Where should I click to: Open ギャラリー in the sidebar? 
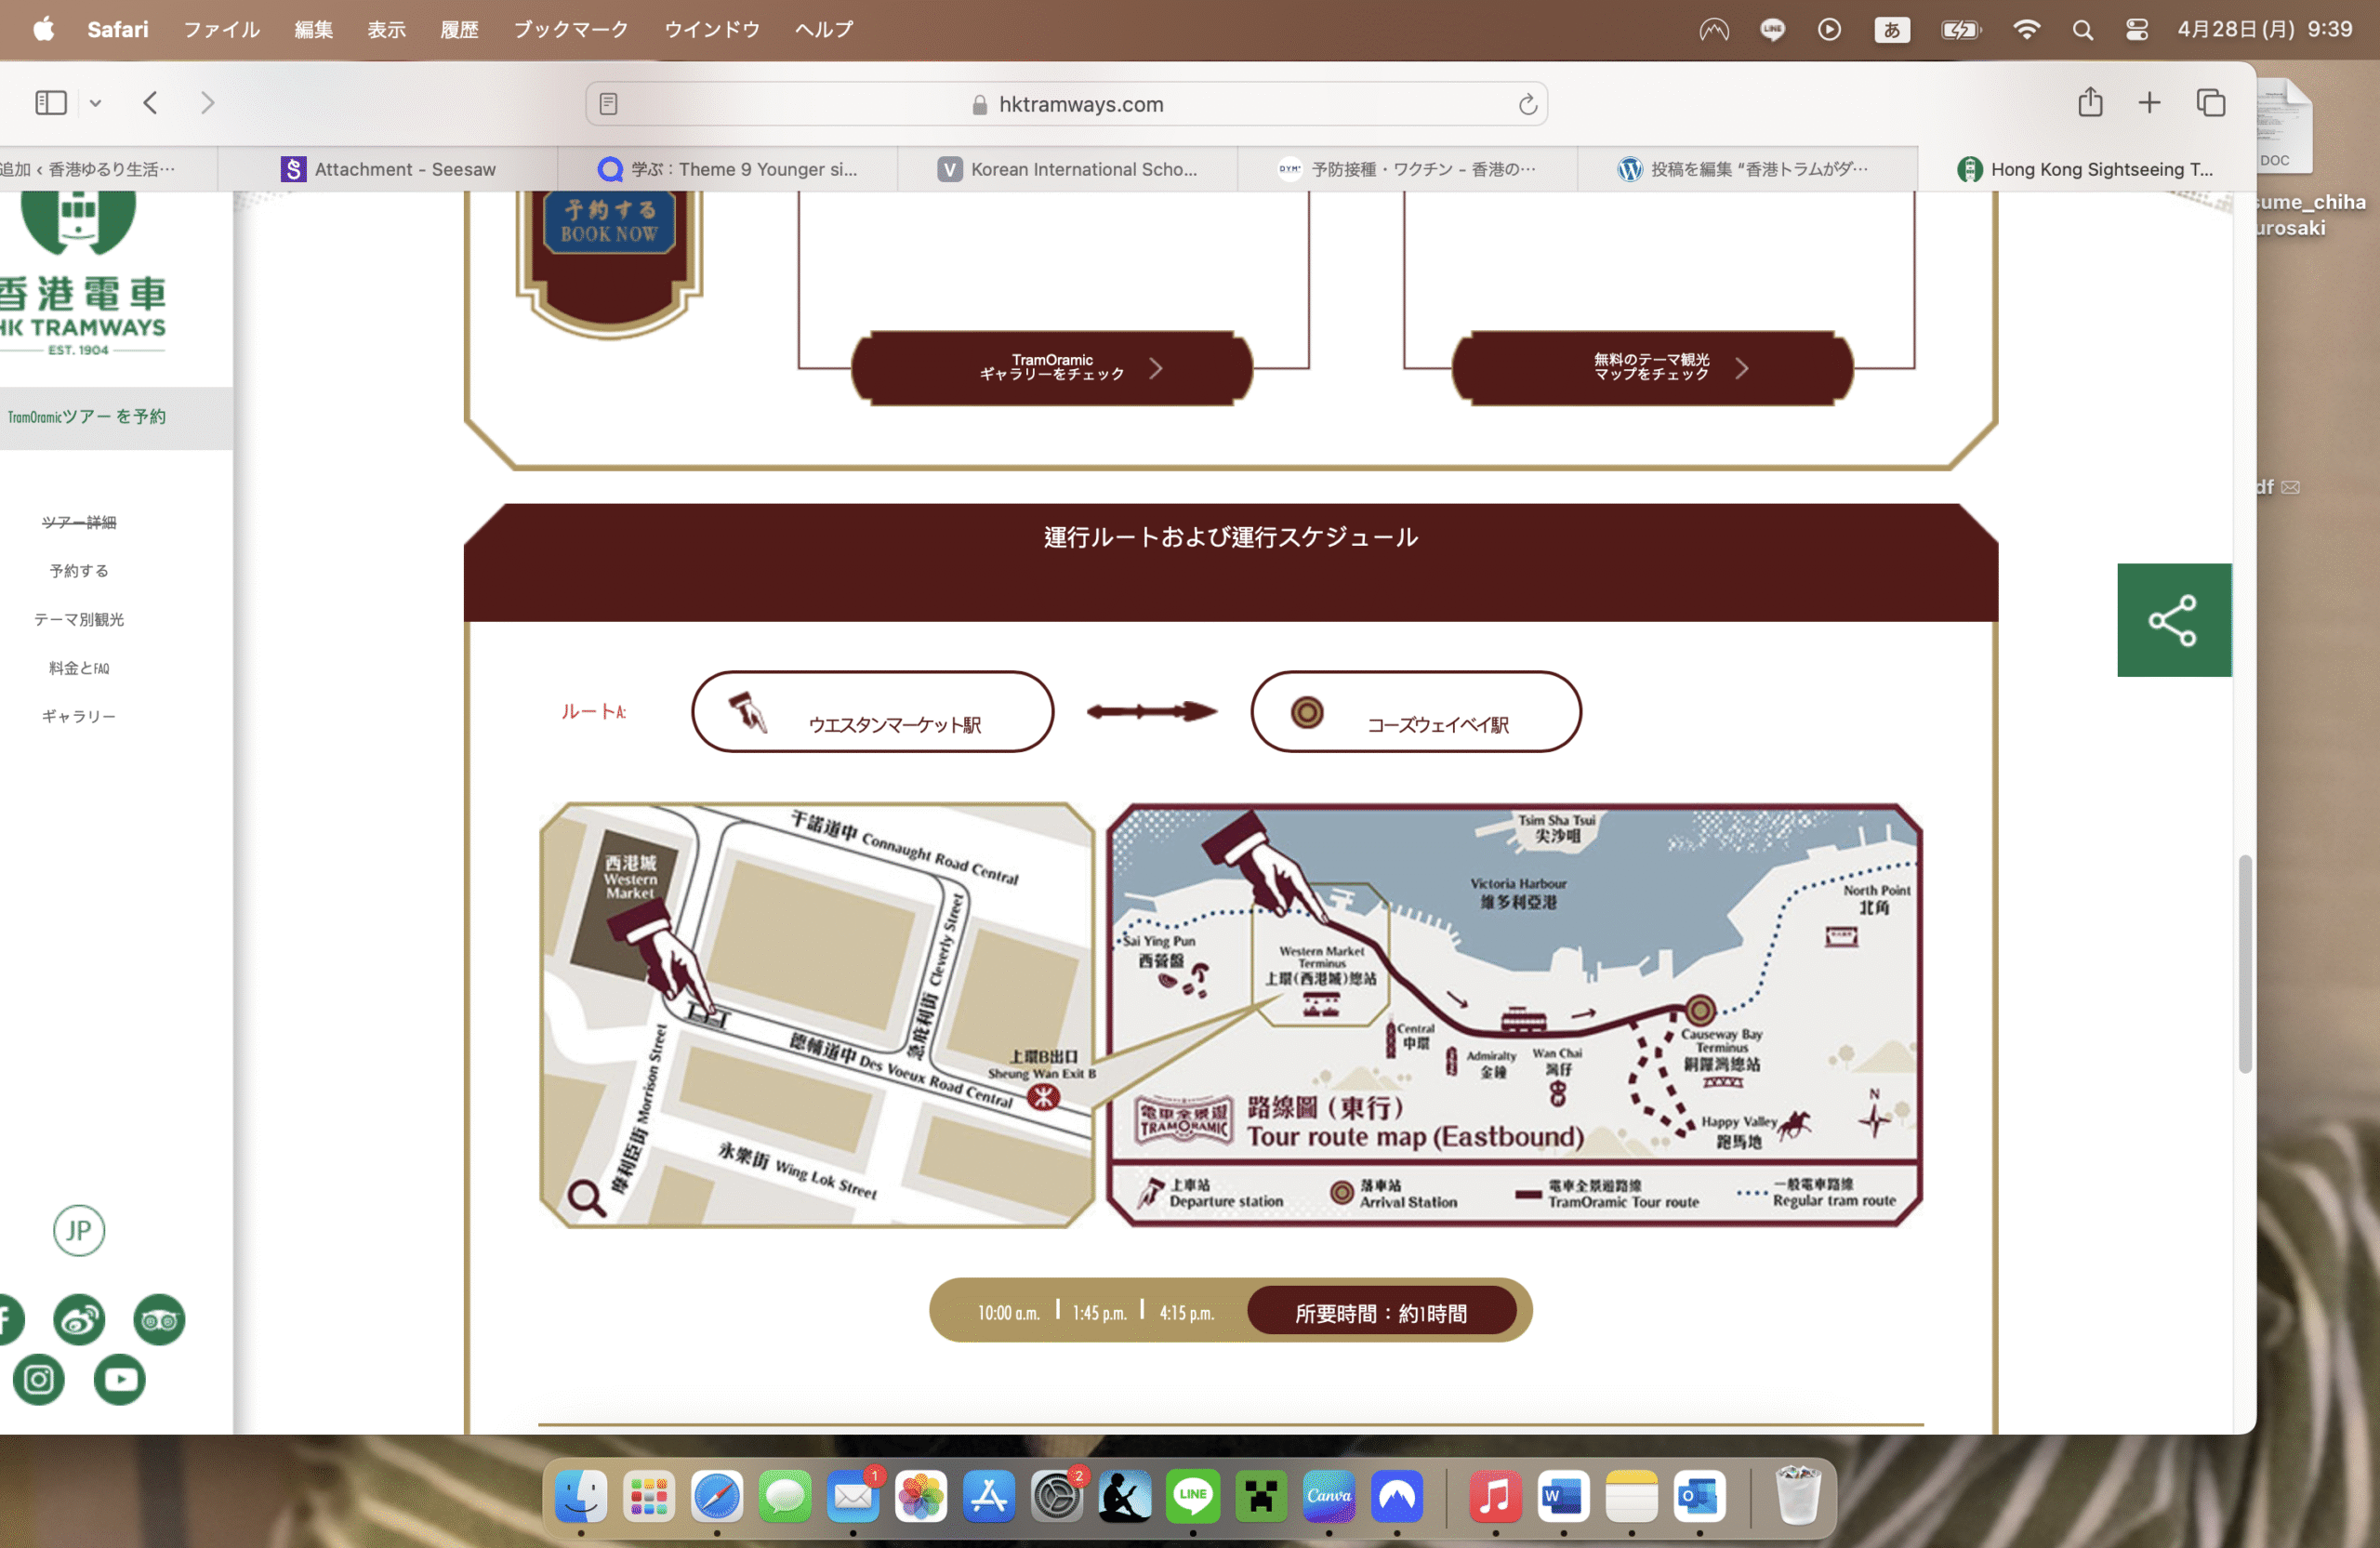tap(79, 716)
